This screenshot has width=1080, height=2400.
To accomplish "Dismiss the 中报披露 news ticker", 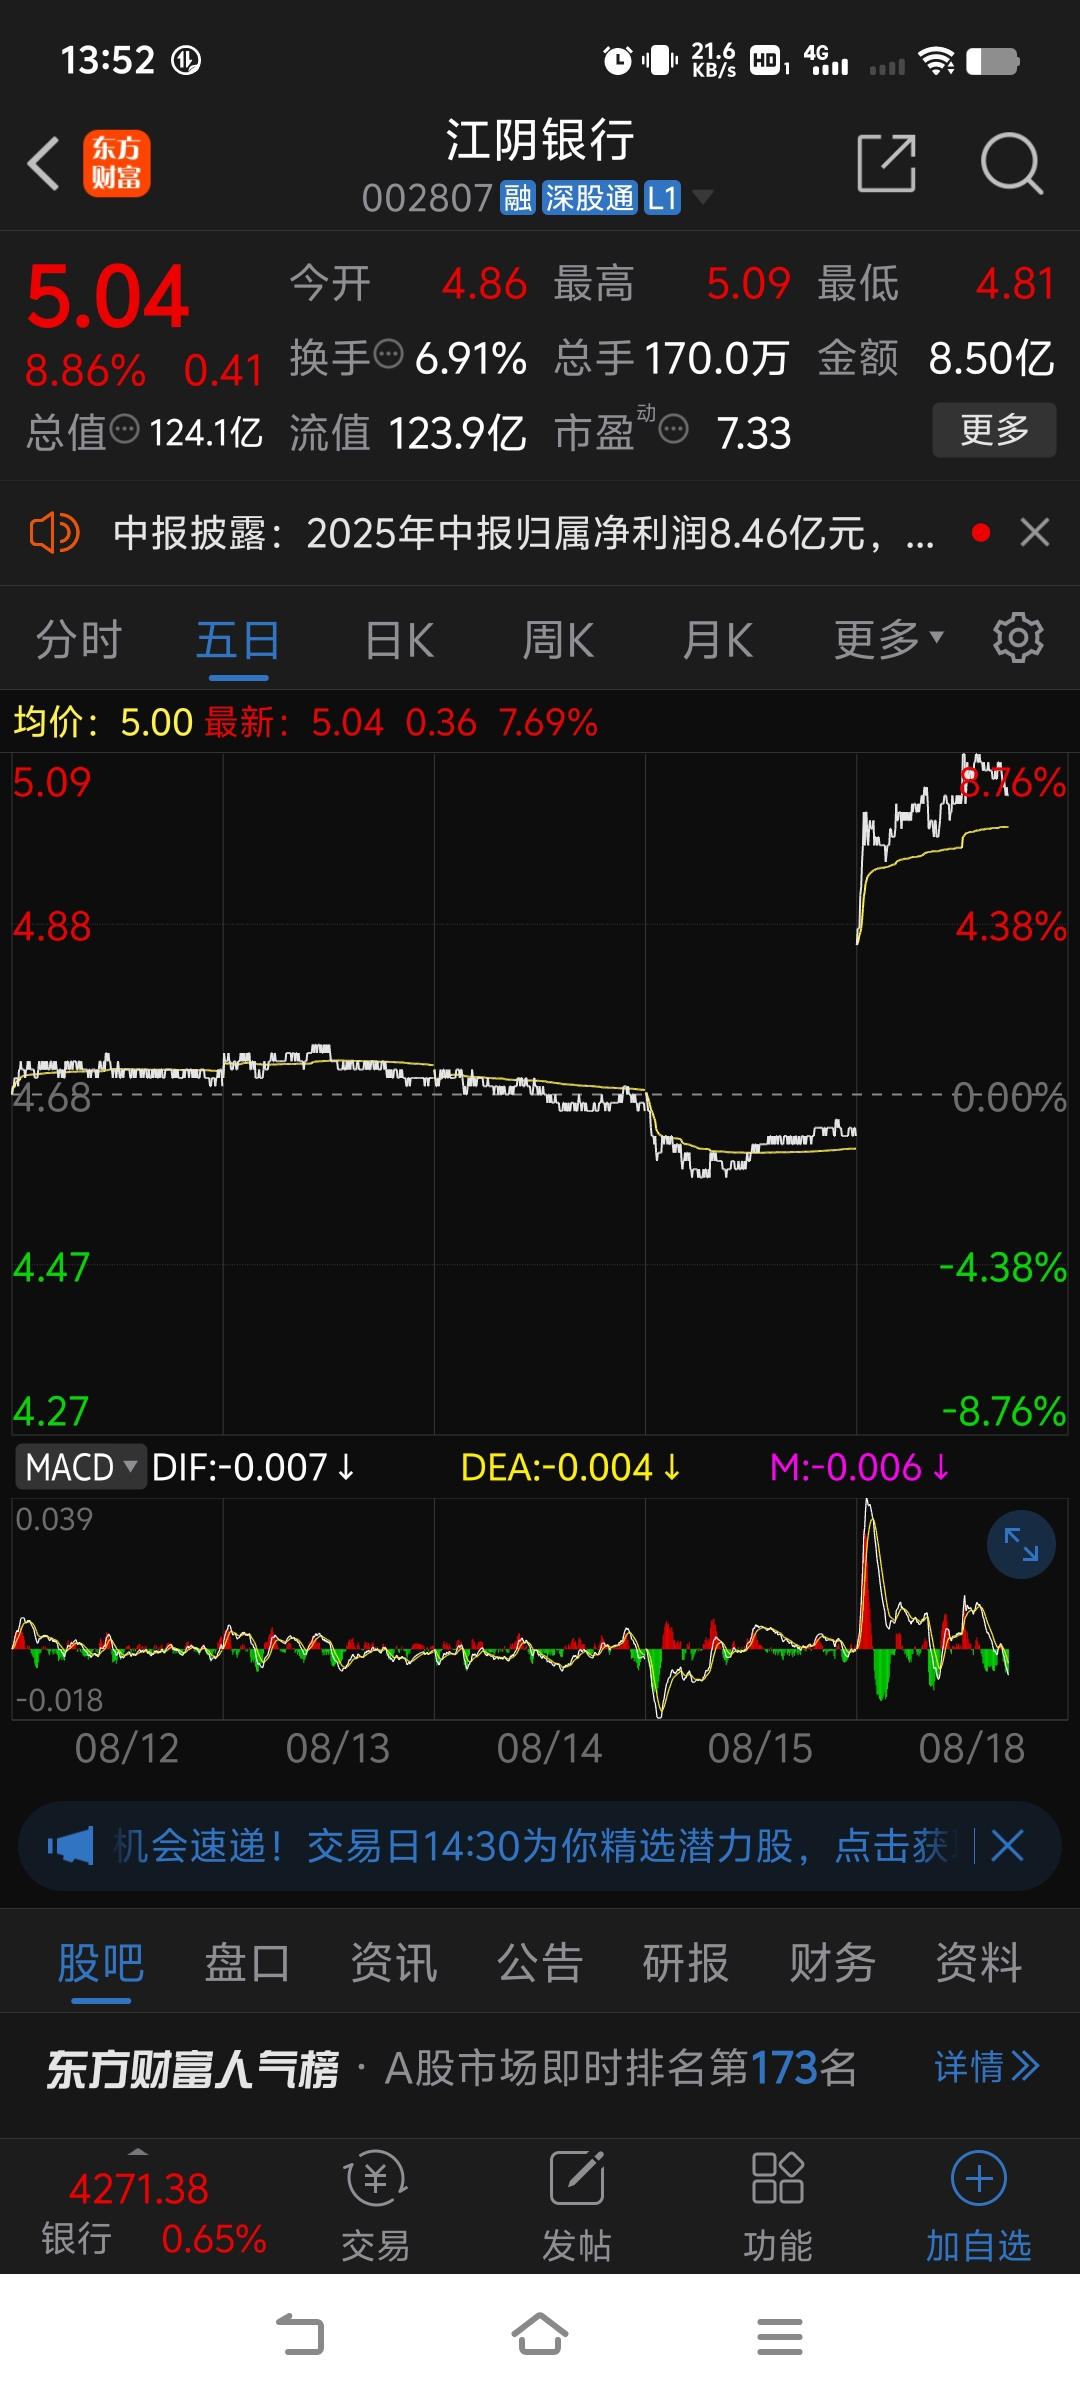I will (1035, 533).
